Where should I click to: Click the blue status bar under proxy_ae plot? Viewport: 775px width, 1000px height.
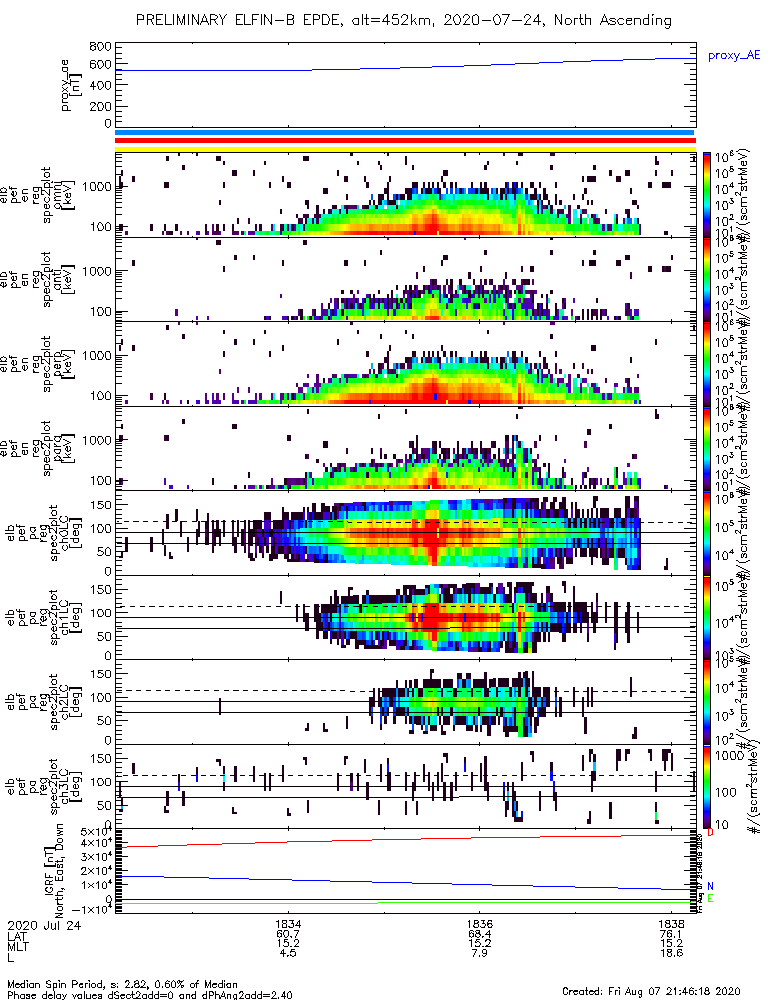coord(405,133)
